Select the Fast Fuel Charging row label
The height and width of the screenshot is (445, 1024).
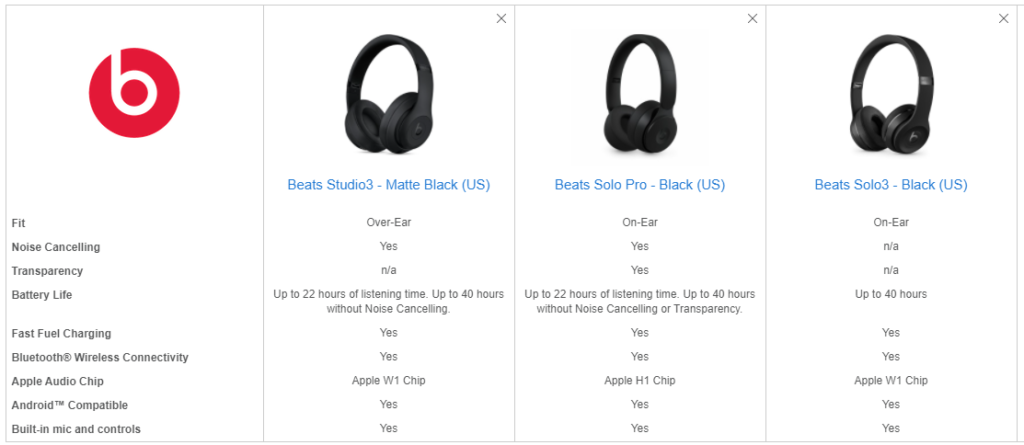61,333
